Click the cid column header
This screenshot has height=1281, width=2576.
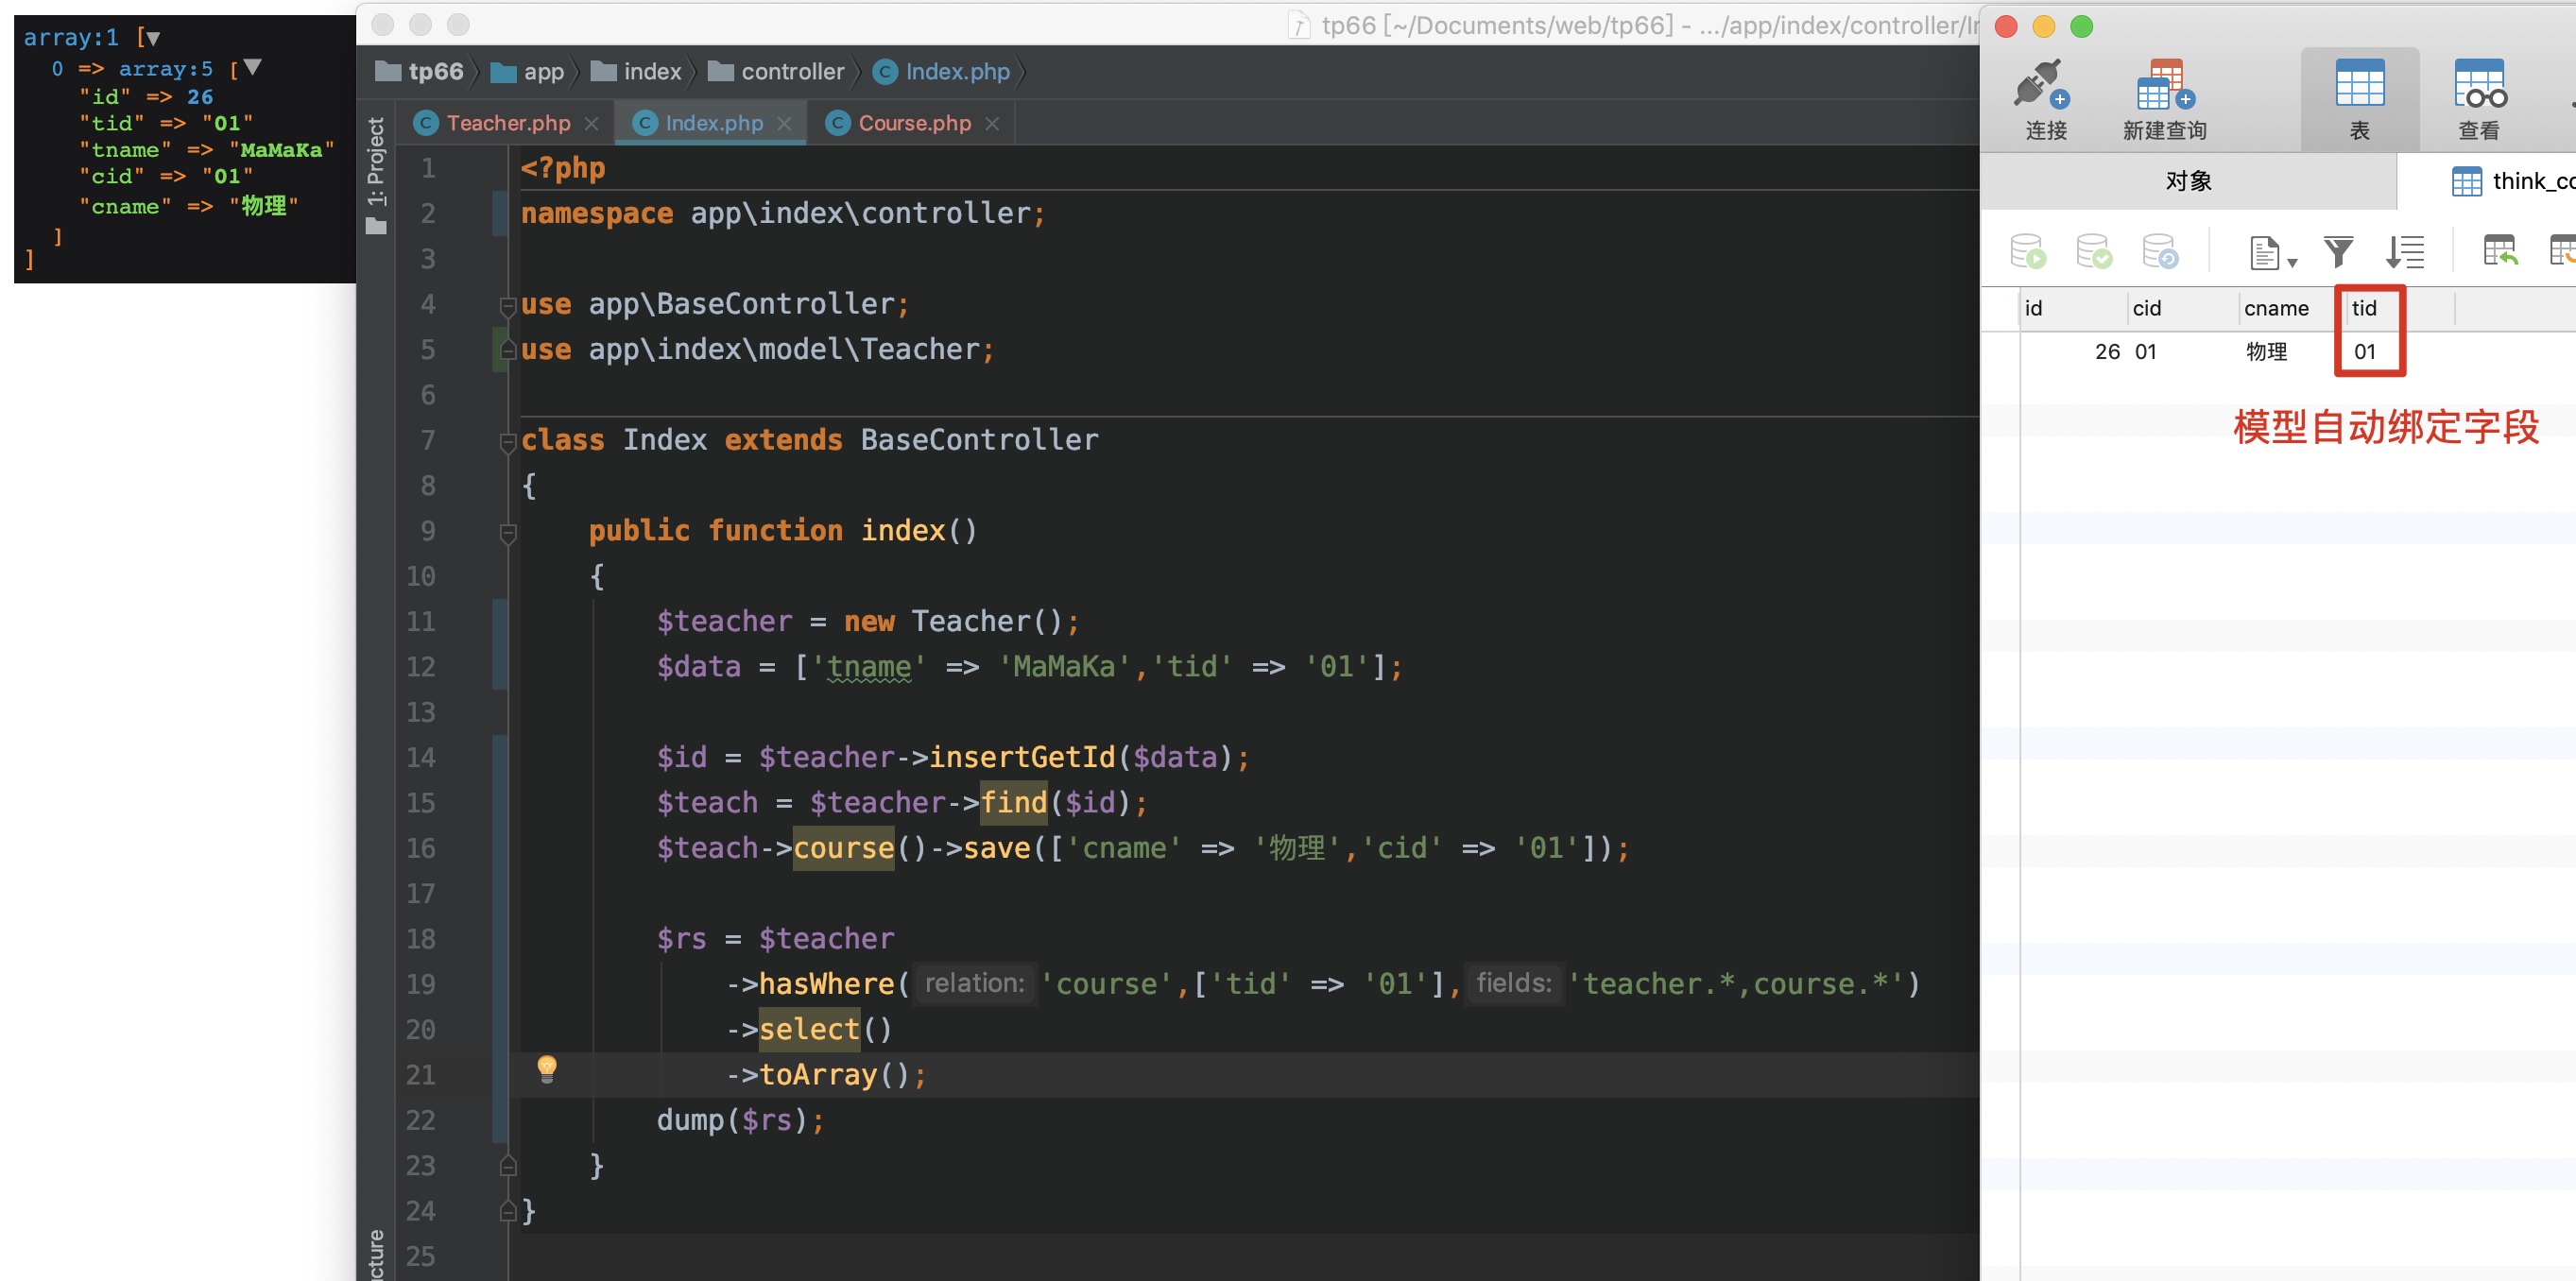pyautogui.click(x=2182, y=308)
